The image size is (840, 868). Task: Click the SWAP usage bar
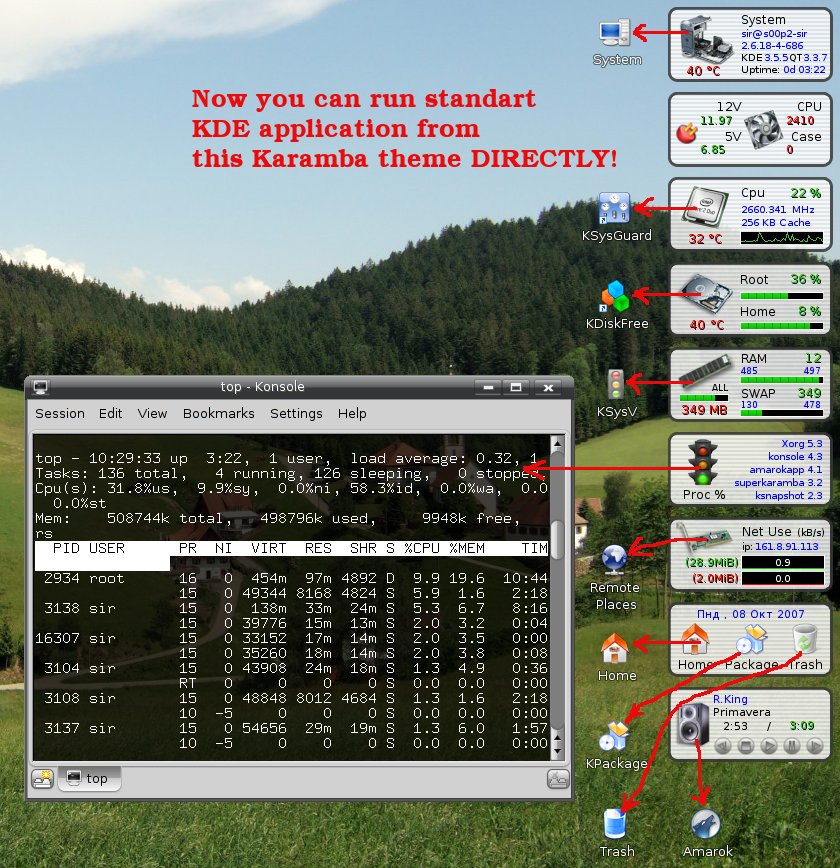pyautogui.click(x=781, y=413)
